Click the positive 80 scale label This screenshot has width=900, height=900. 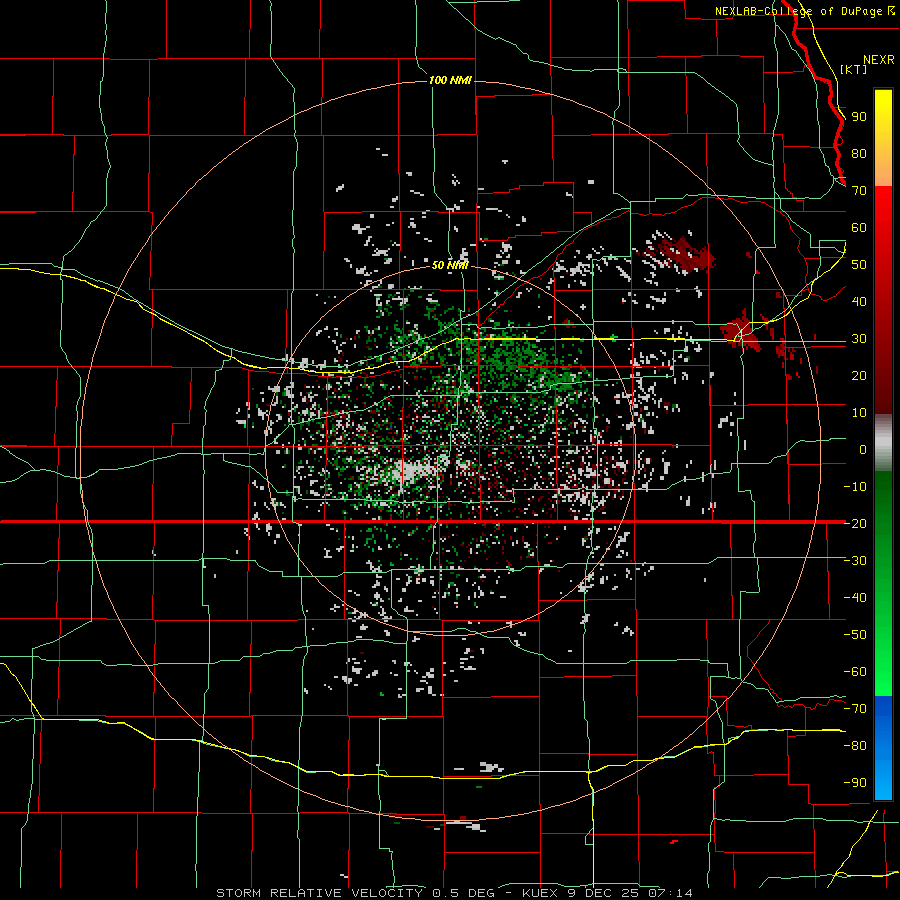point(859,153)
